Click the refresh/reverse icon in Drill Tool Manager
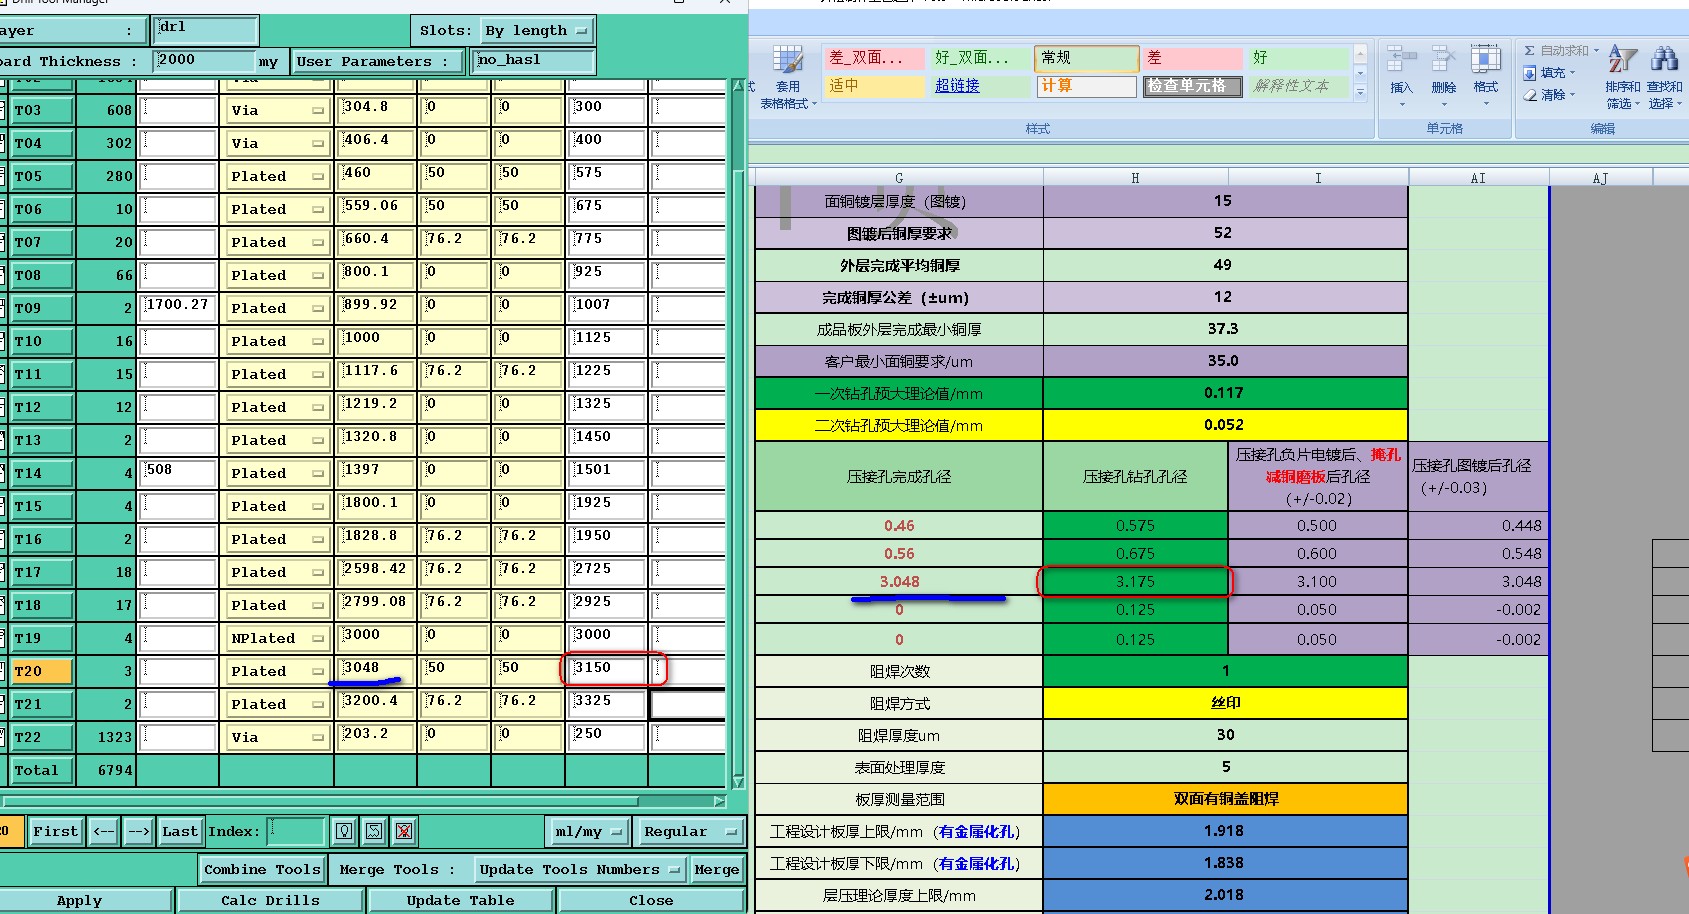 click(374, 831)
